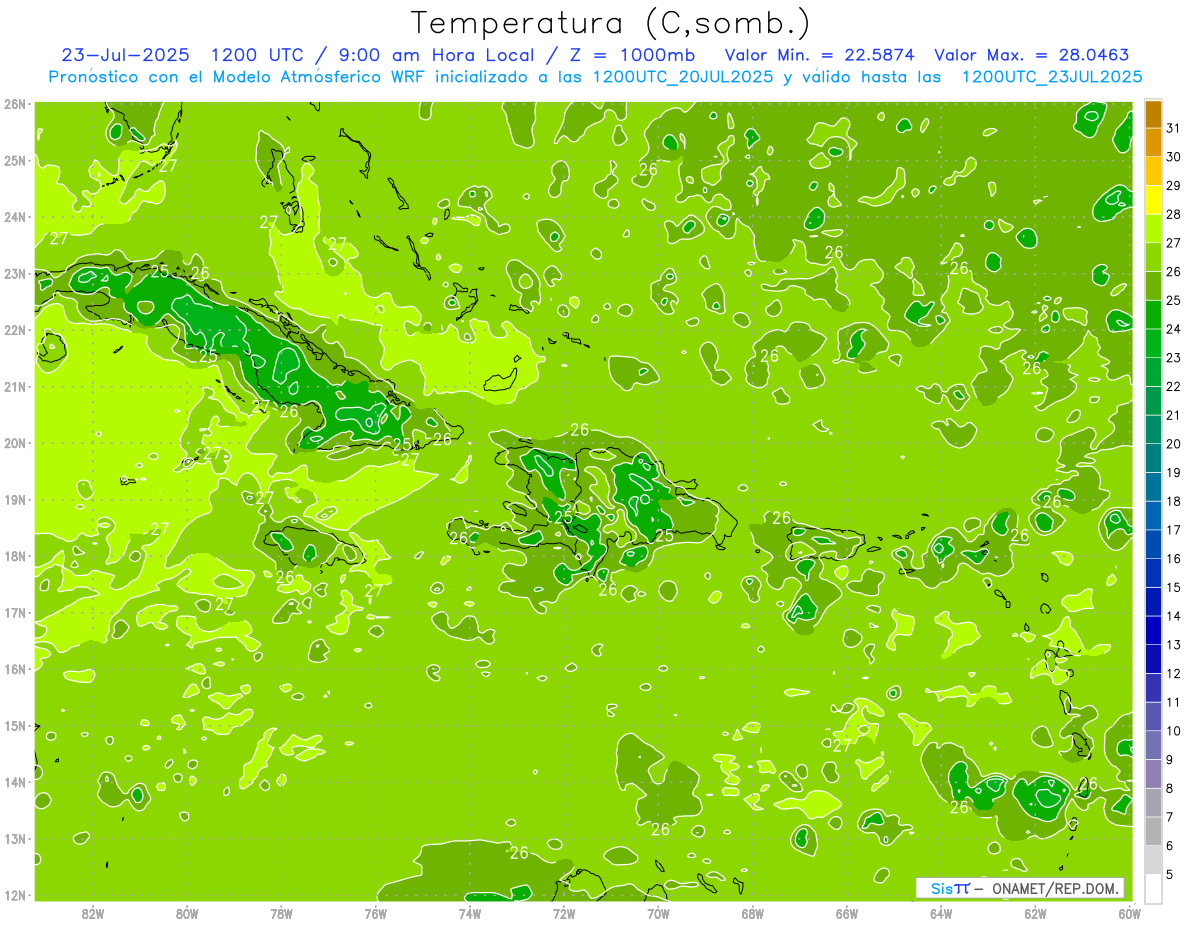1200x927 pixels.
Task: Click the 1200UTC_23JUL2025 valid-until time
Action: point(1051,76)
